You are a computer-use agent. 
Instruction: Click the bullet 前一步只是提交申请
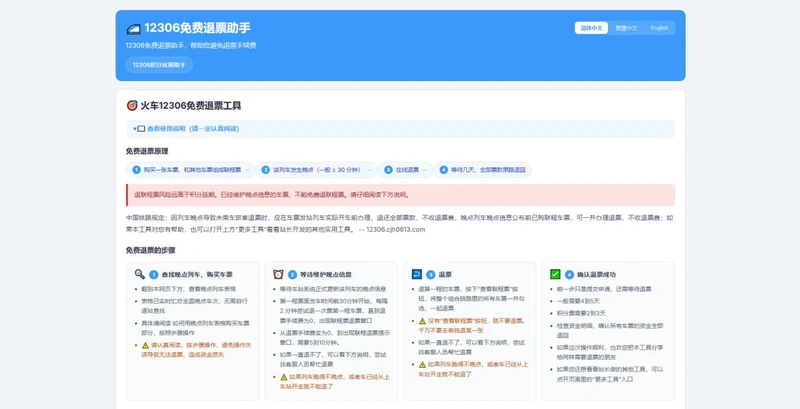[x=604, y=289]
